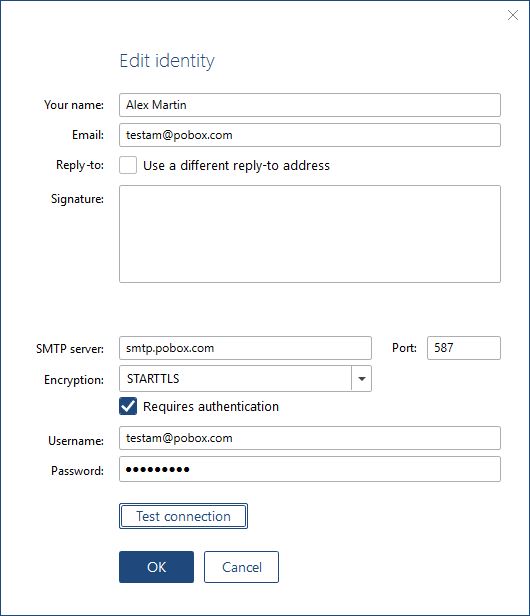
Task: Uncheck the Requires authentication checkbox
Action: tap(128, 406)
